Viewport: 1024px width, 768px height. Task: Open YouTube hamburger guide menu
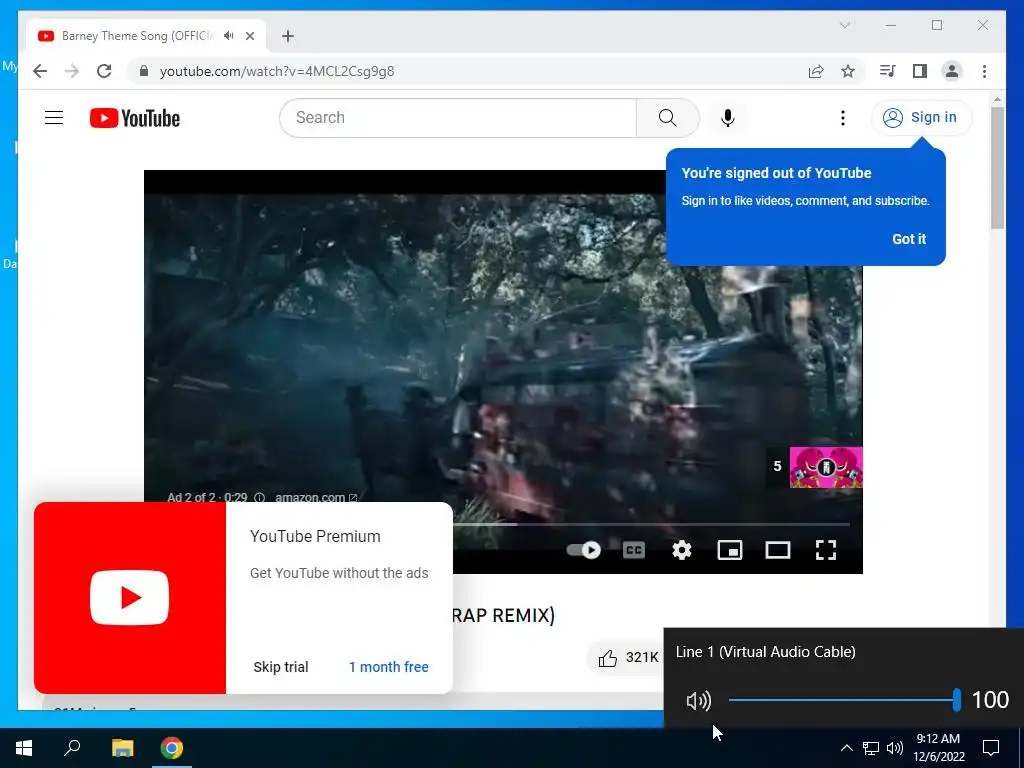(54, 118)
